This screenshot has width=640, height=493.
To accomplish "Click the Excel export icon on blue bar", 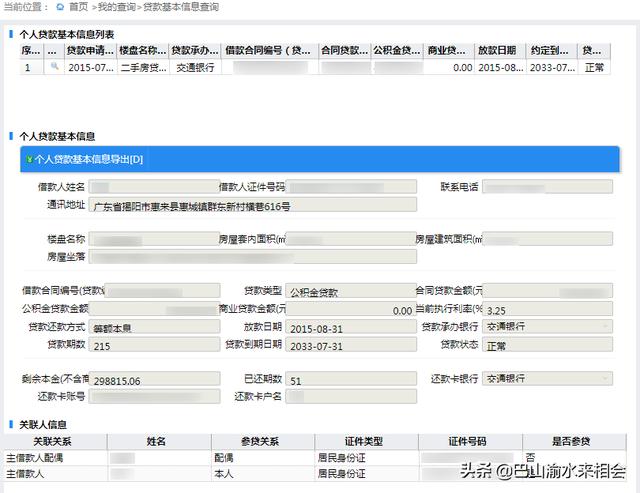I will [x=29, y=159].
